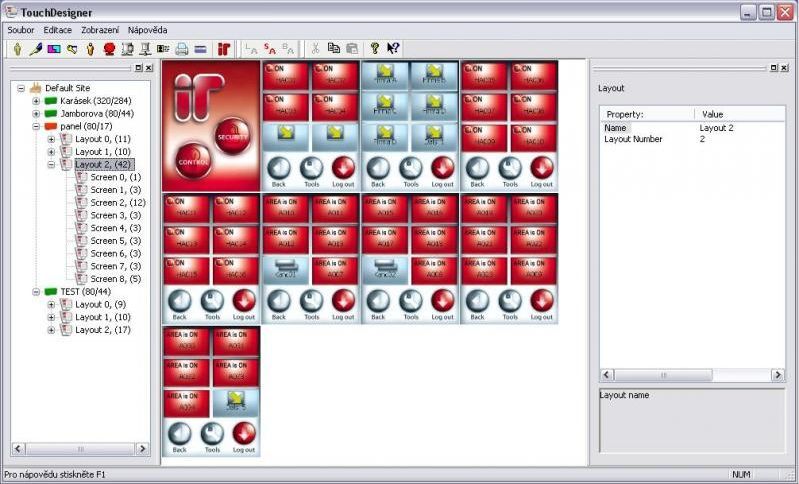Click the red SA text style icon
This screenshot has height=484, width=799.
269,48
